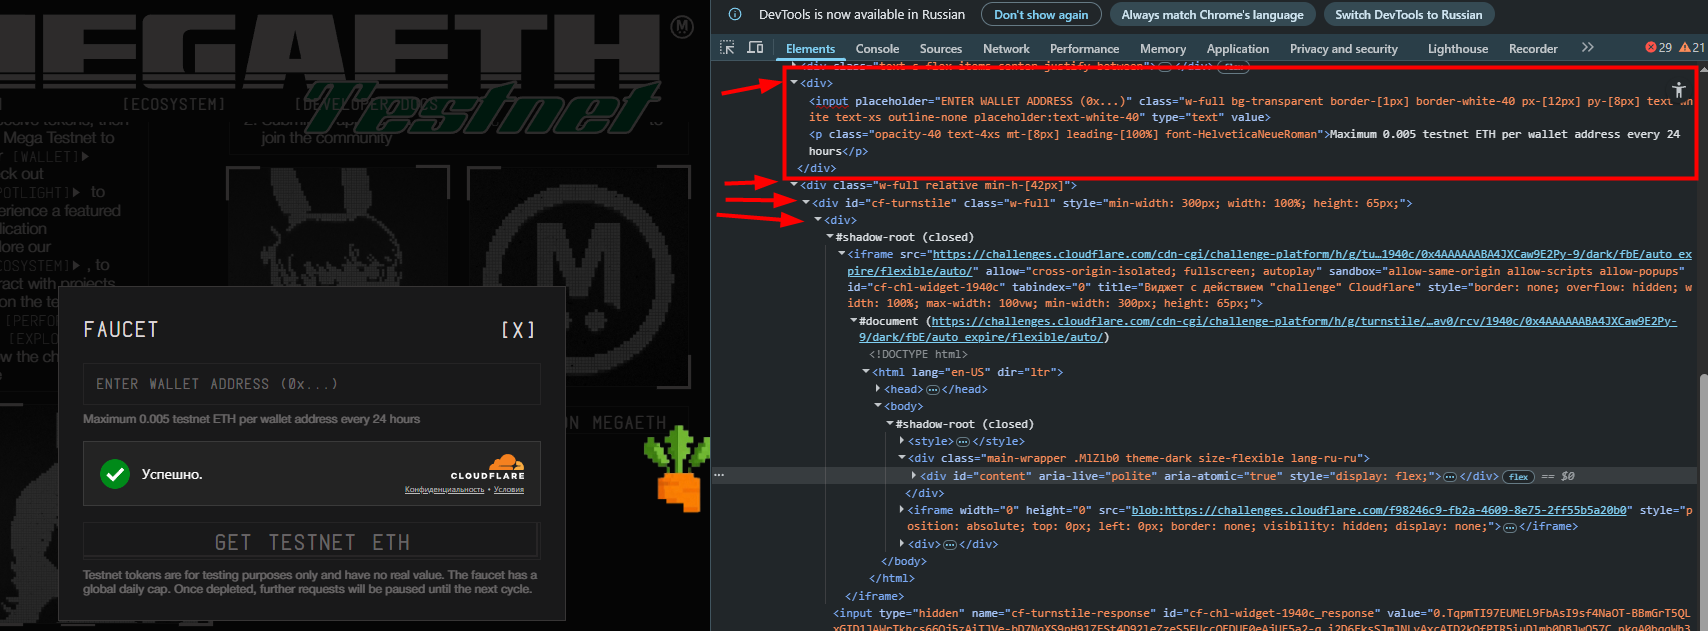The height and width of the screenshot is (631, 1708).
Task: Expand the head element node
Action: 877,389
